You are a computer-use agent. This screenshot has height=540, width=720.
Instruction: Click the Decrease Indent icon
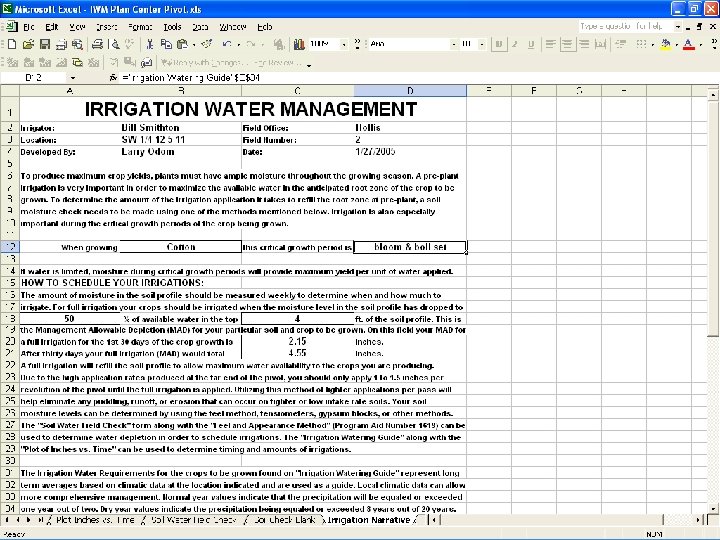click(x=621, y=44)
